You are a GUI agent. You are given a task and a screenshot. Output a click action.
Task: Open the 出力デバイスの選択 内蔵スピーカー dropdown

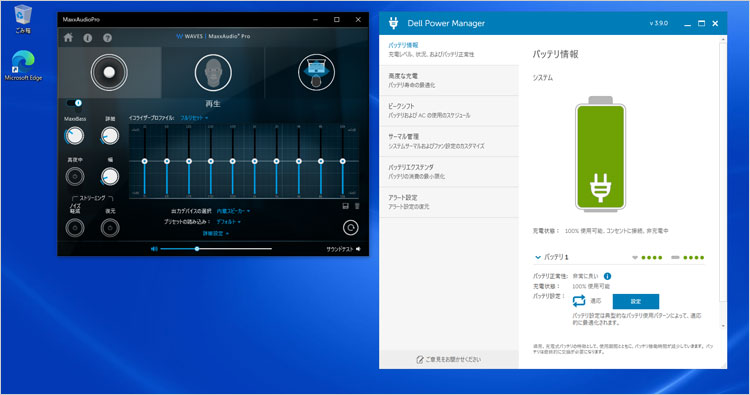click(233, 211)
